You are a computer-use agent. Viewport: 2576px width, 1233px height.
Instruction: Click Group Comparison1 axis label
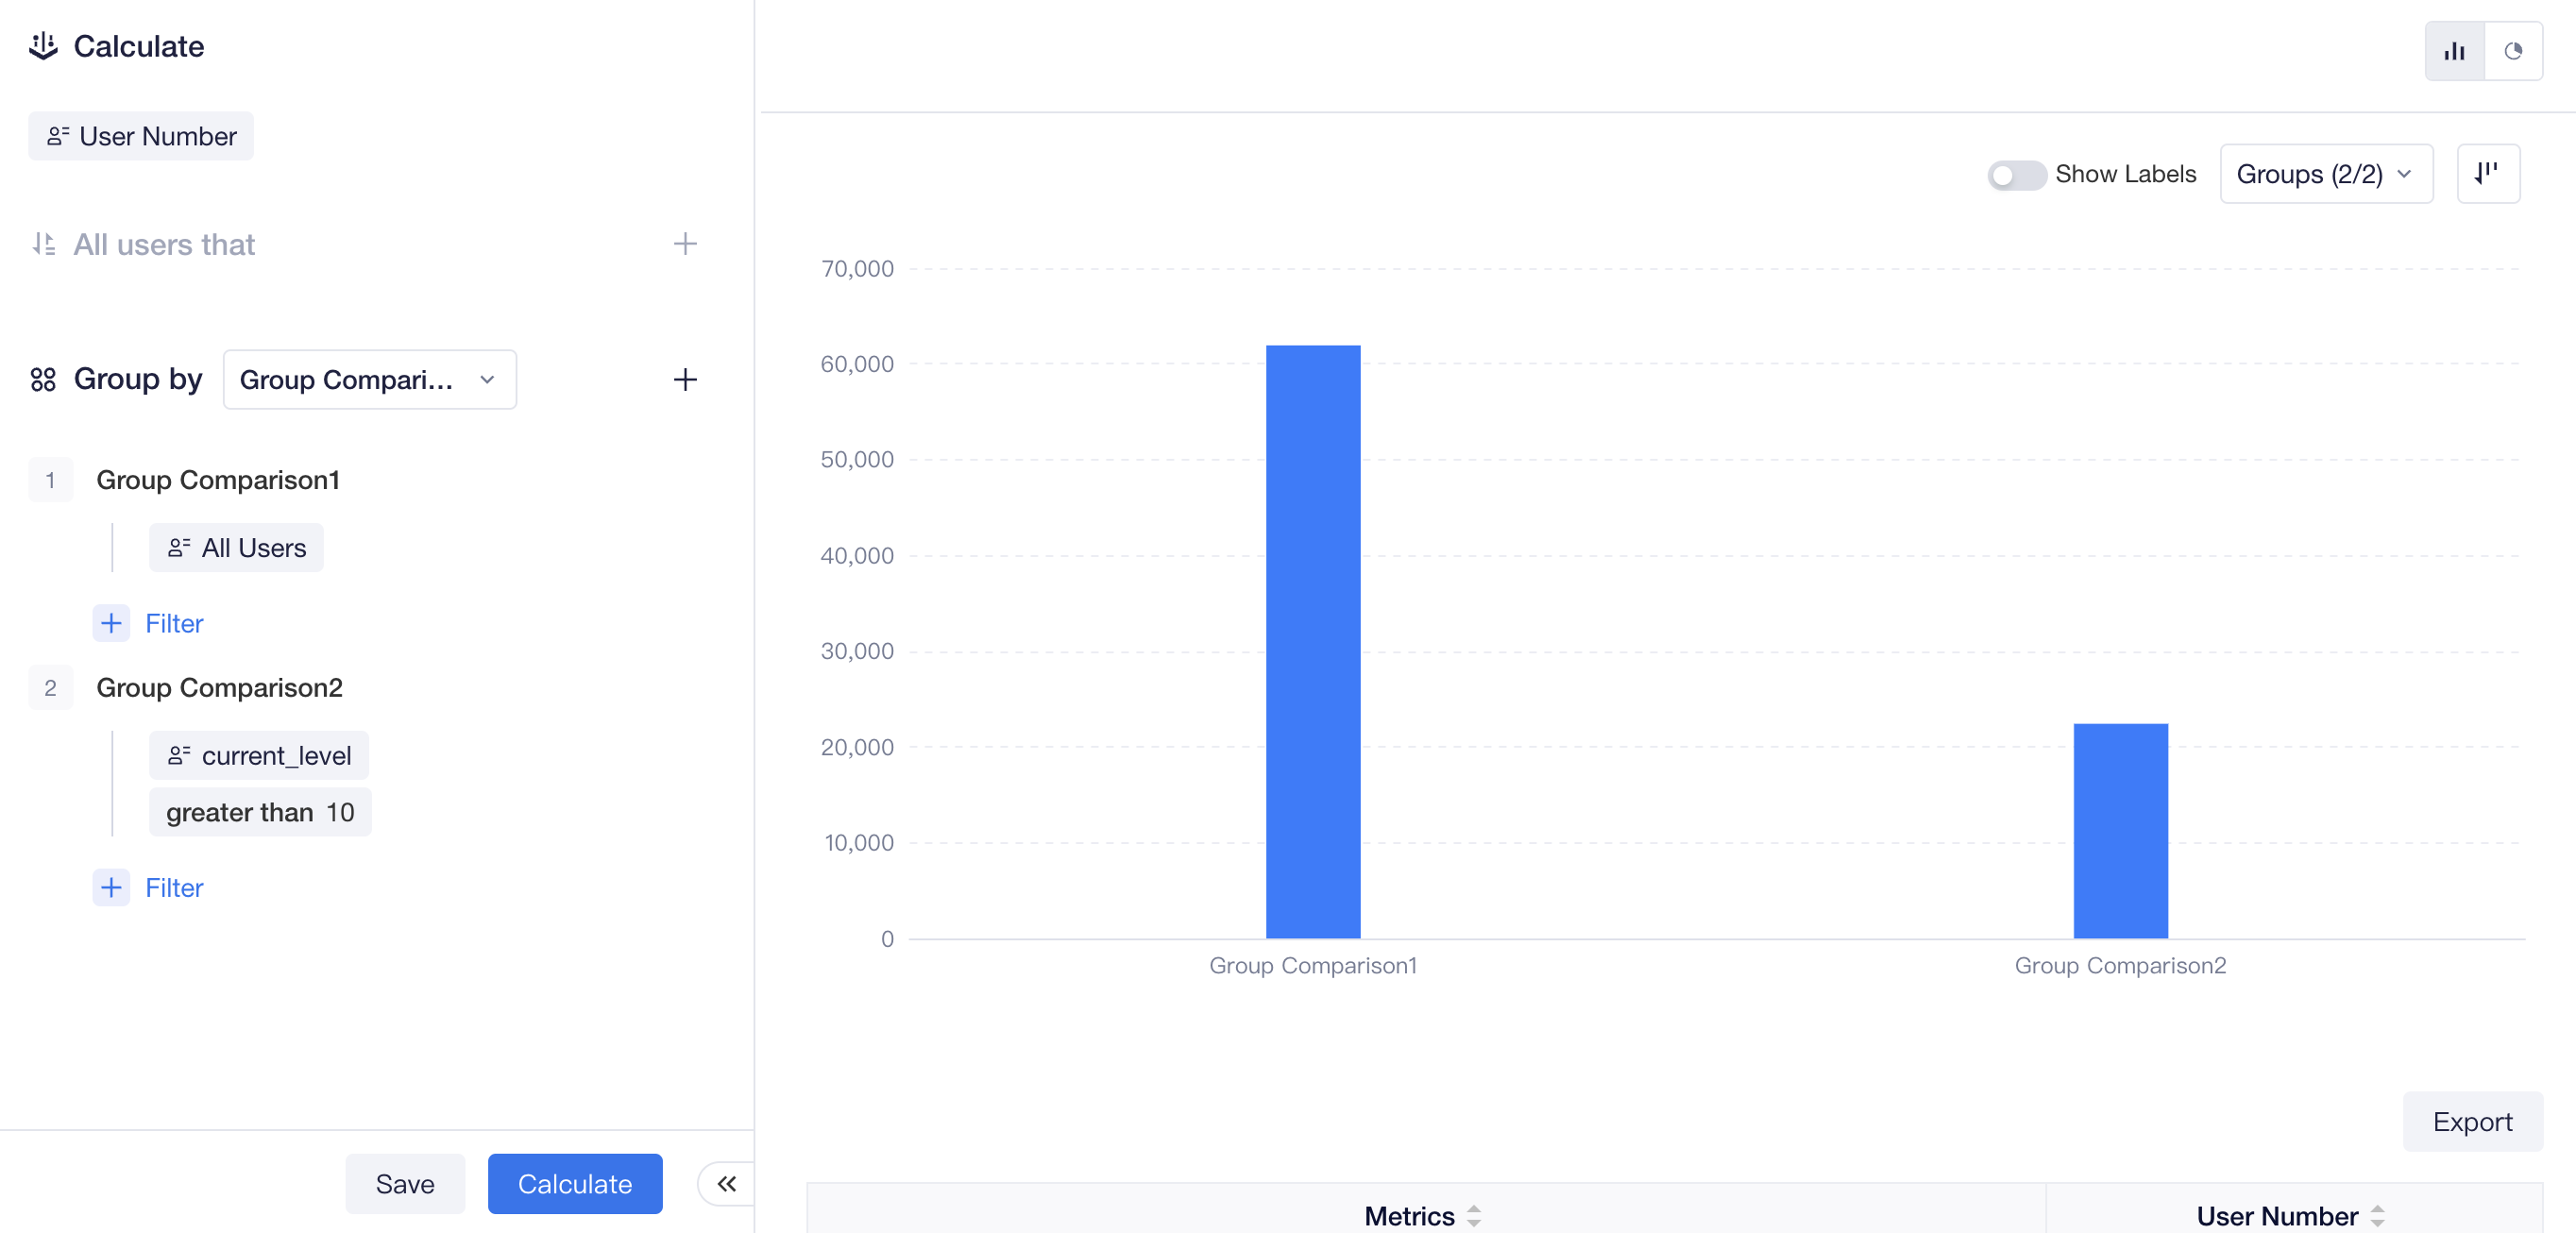tap(1312, 966)
